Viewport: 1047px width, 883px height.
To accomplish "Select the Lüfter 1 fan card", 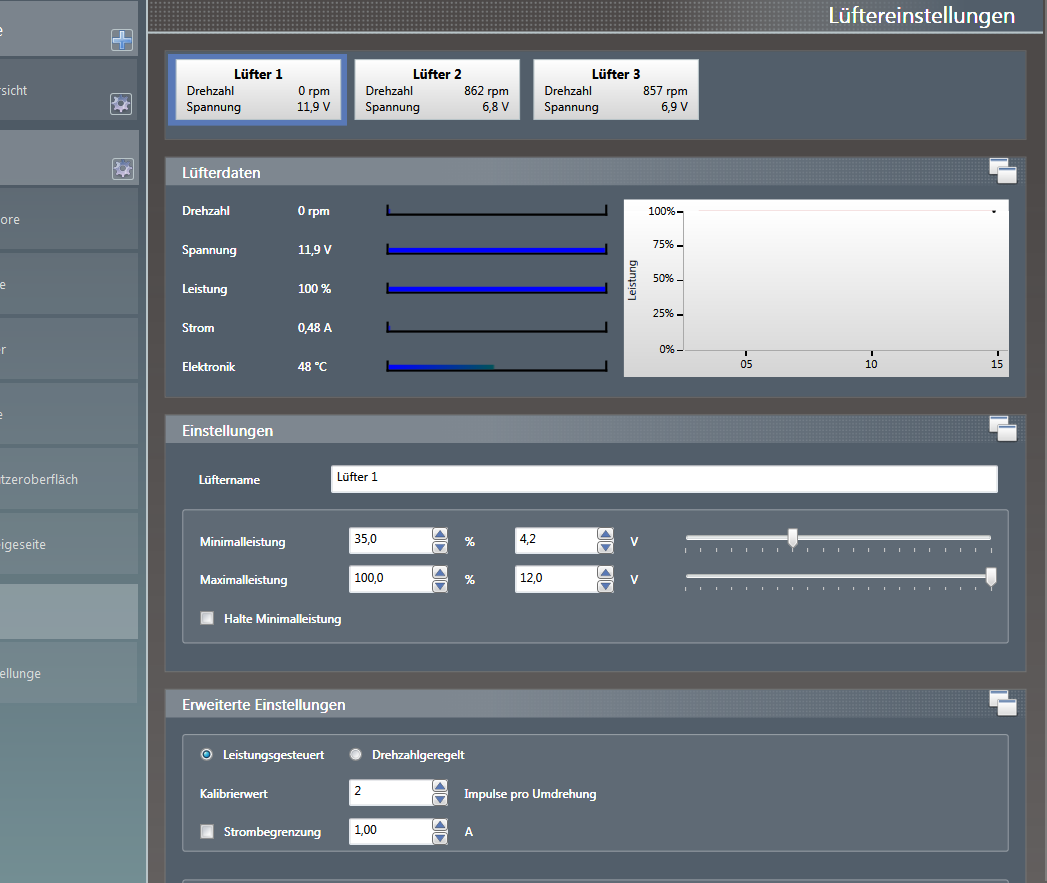I will pyautogui.click(x=258, y=90).
